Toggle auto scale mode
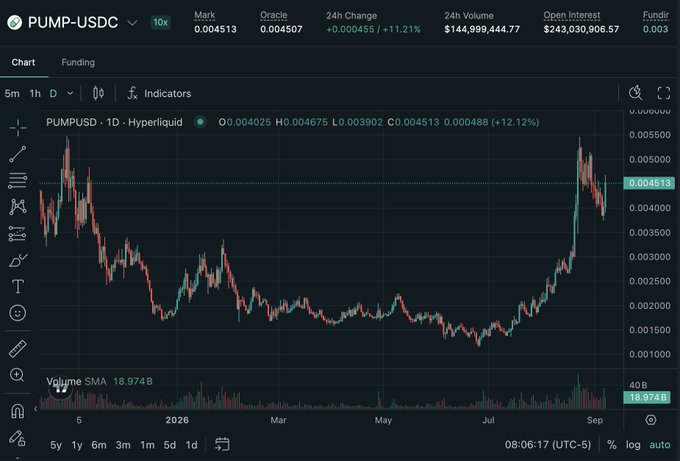This screenshot has width=680, height=461. (660, 445)
